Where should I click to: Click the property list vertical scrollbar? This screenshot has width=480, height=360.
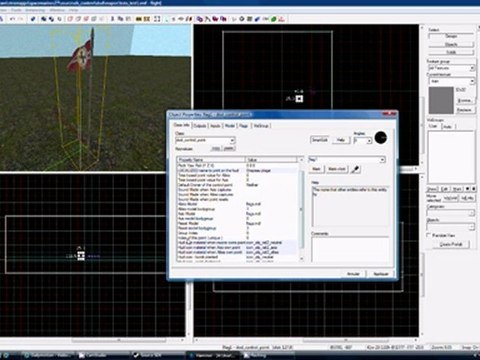click(301, 209)
